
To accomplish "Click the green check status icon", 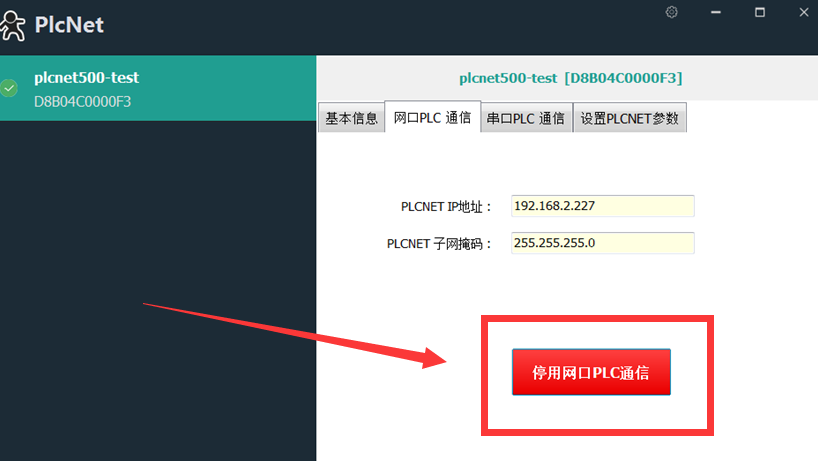I will pyautogui.click(x=10, y=88).
